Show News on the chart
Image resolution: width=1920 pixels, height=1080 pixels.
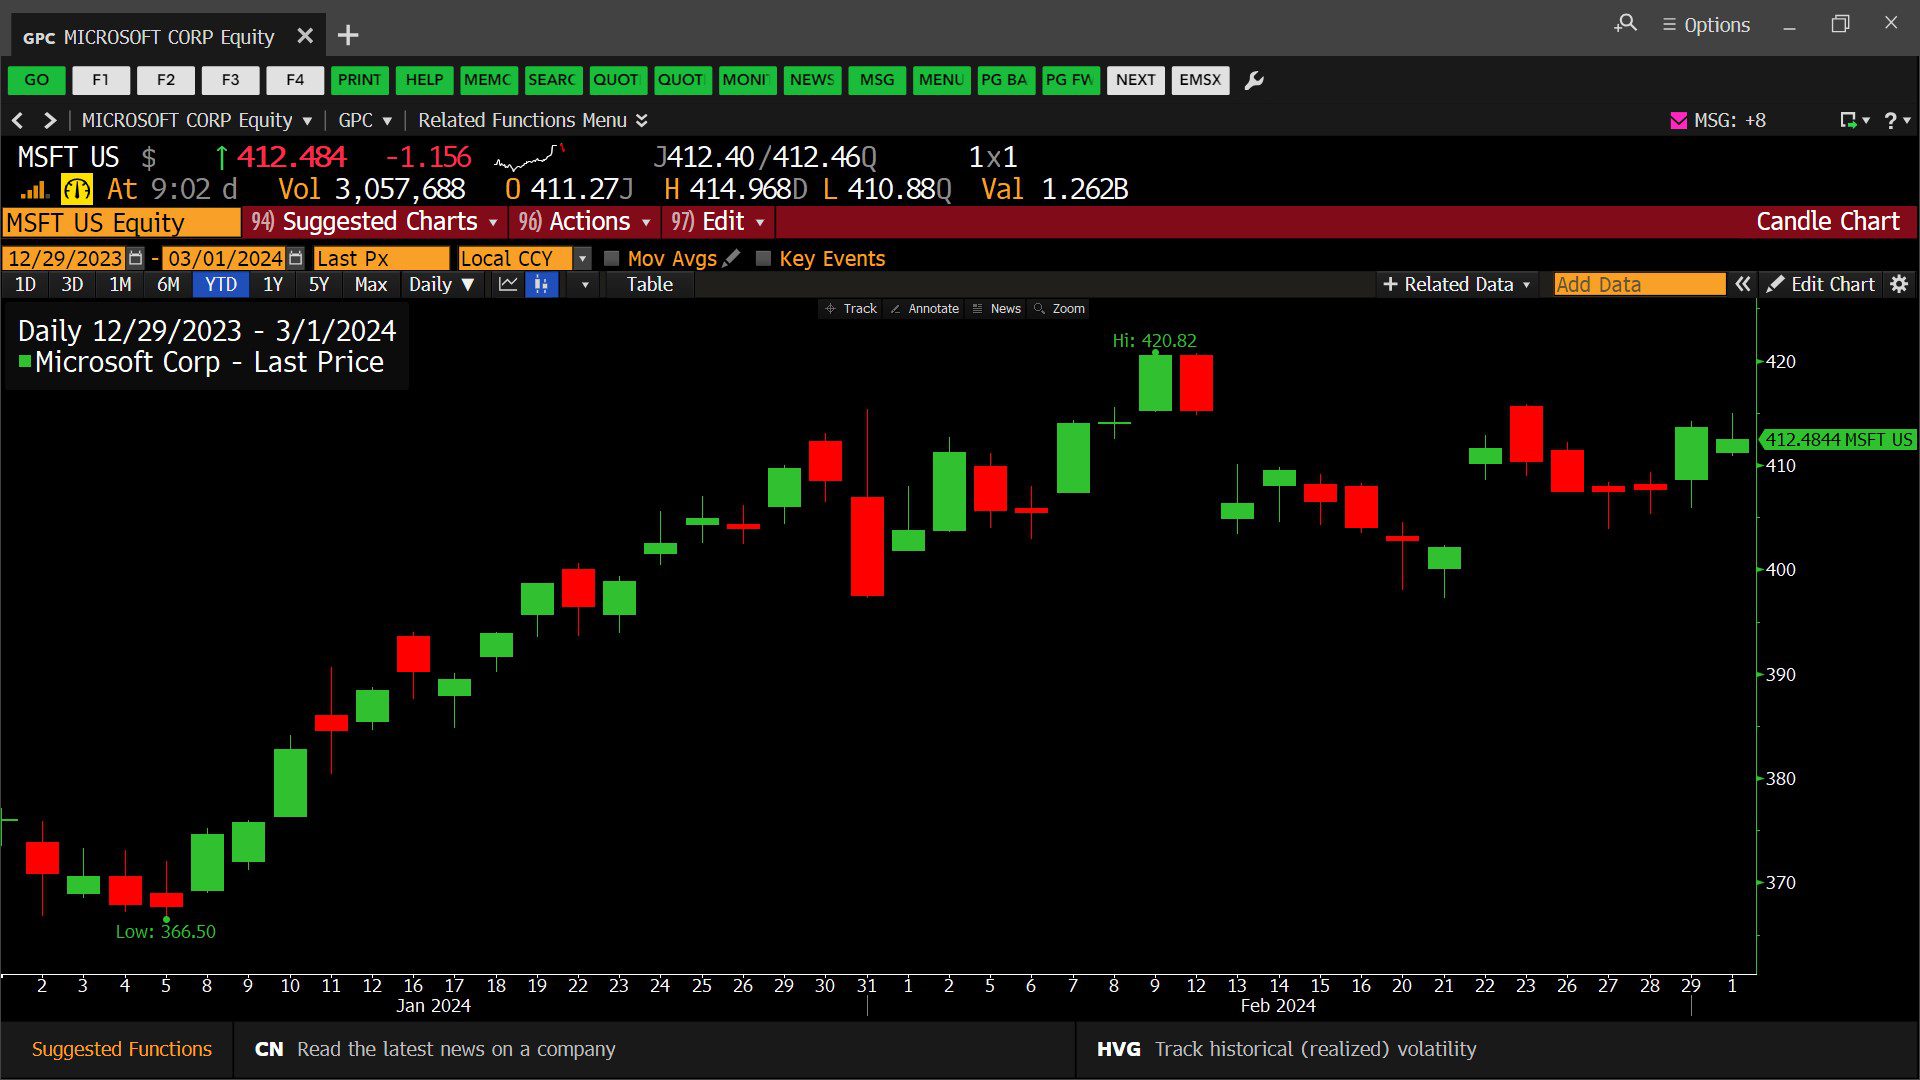(x=997, y=308)
